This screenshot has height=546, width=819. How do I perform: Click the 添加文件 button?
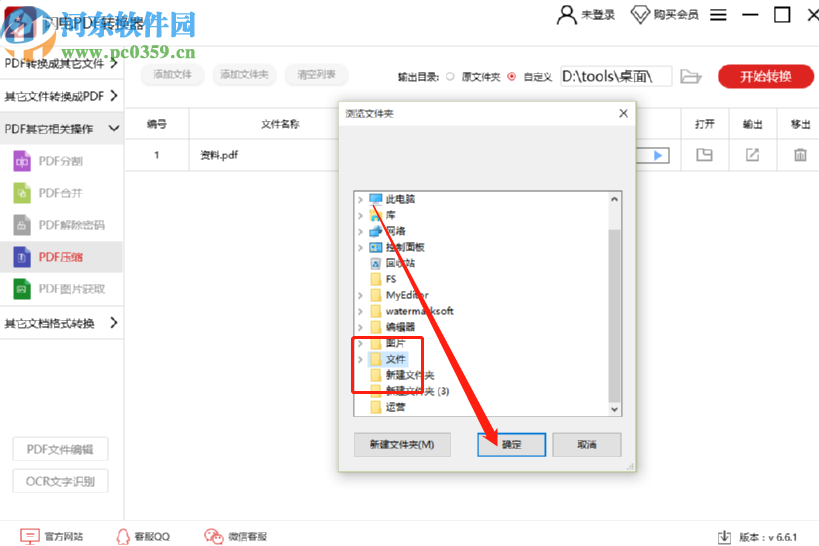(x=172, y=75)
